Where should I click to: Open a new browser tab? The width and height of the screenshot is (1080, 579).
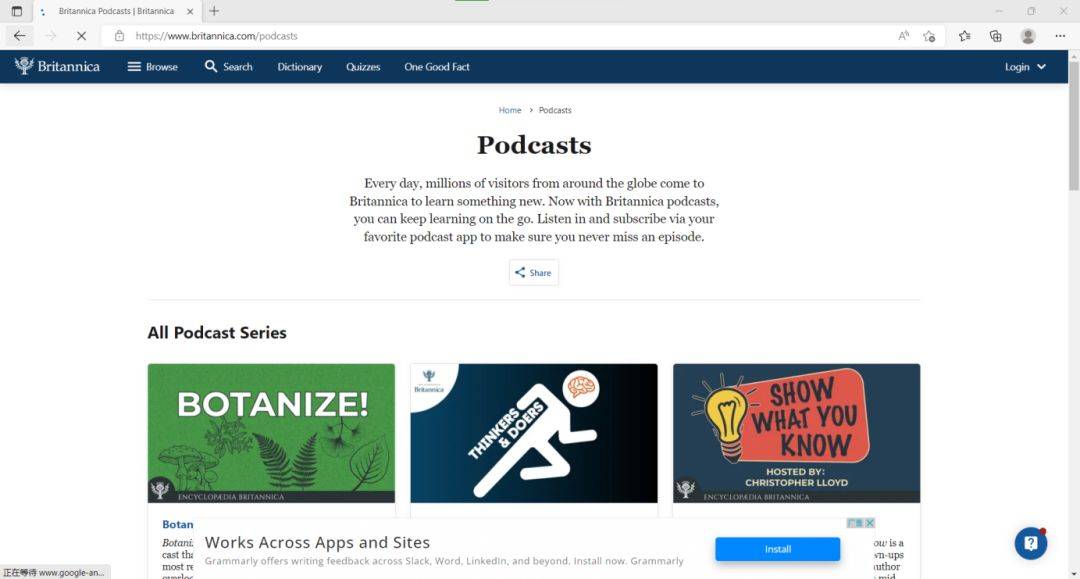pos(214,11)
